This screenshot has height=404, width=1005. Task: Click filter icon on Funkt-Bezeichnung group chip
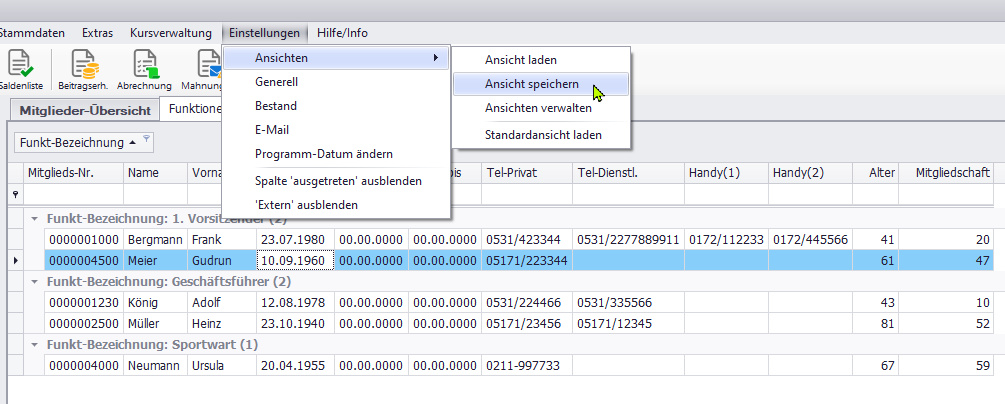coord(146,139)
